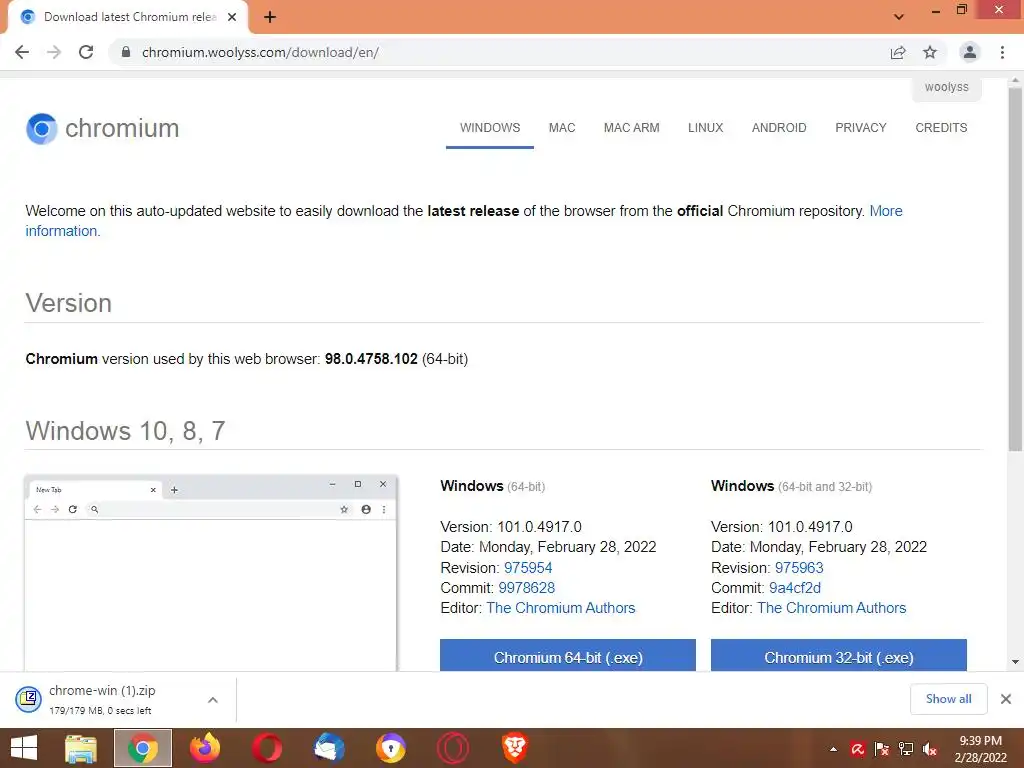Open the Windows Start menu

click(x=24, y=748)
